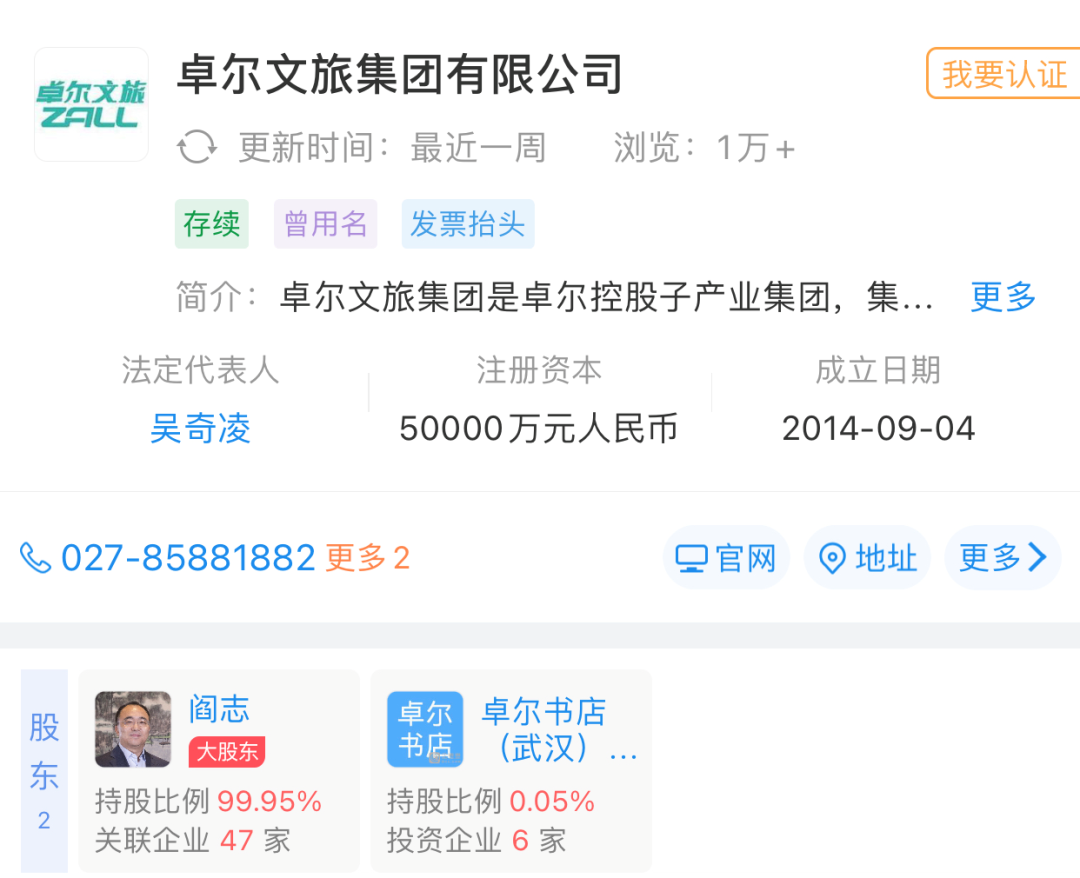Expand company intro with 更多 link
Screen dimensions: 1080x878
point(1003,297)
